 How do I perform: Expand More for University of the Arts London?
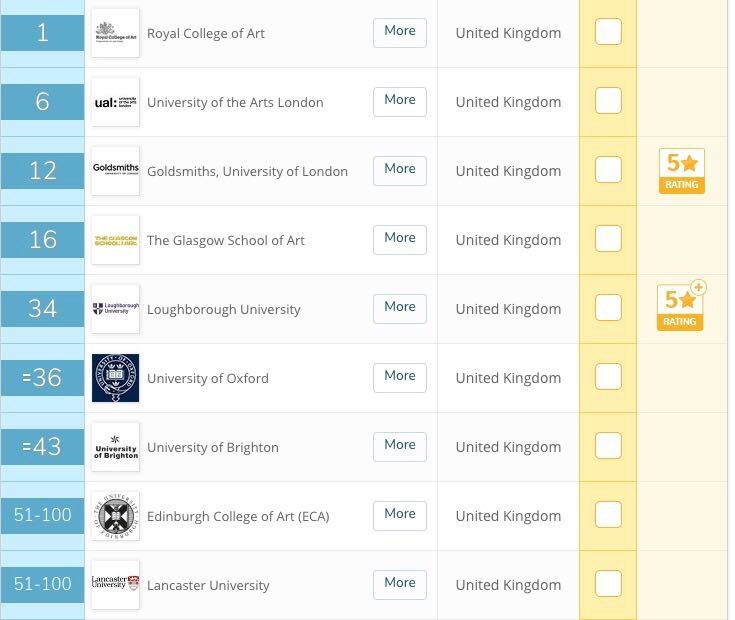click(400, 100)
